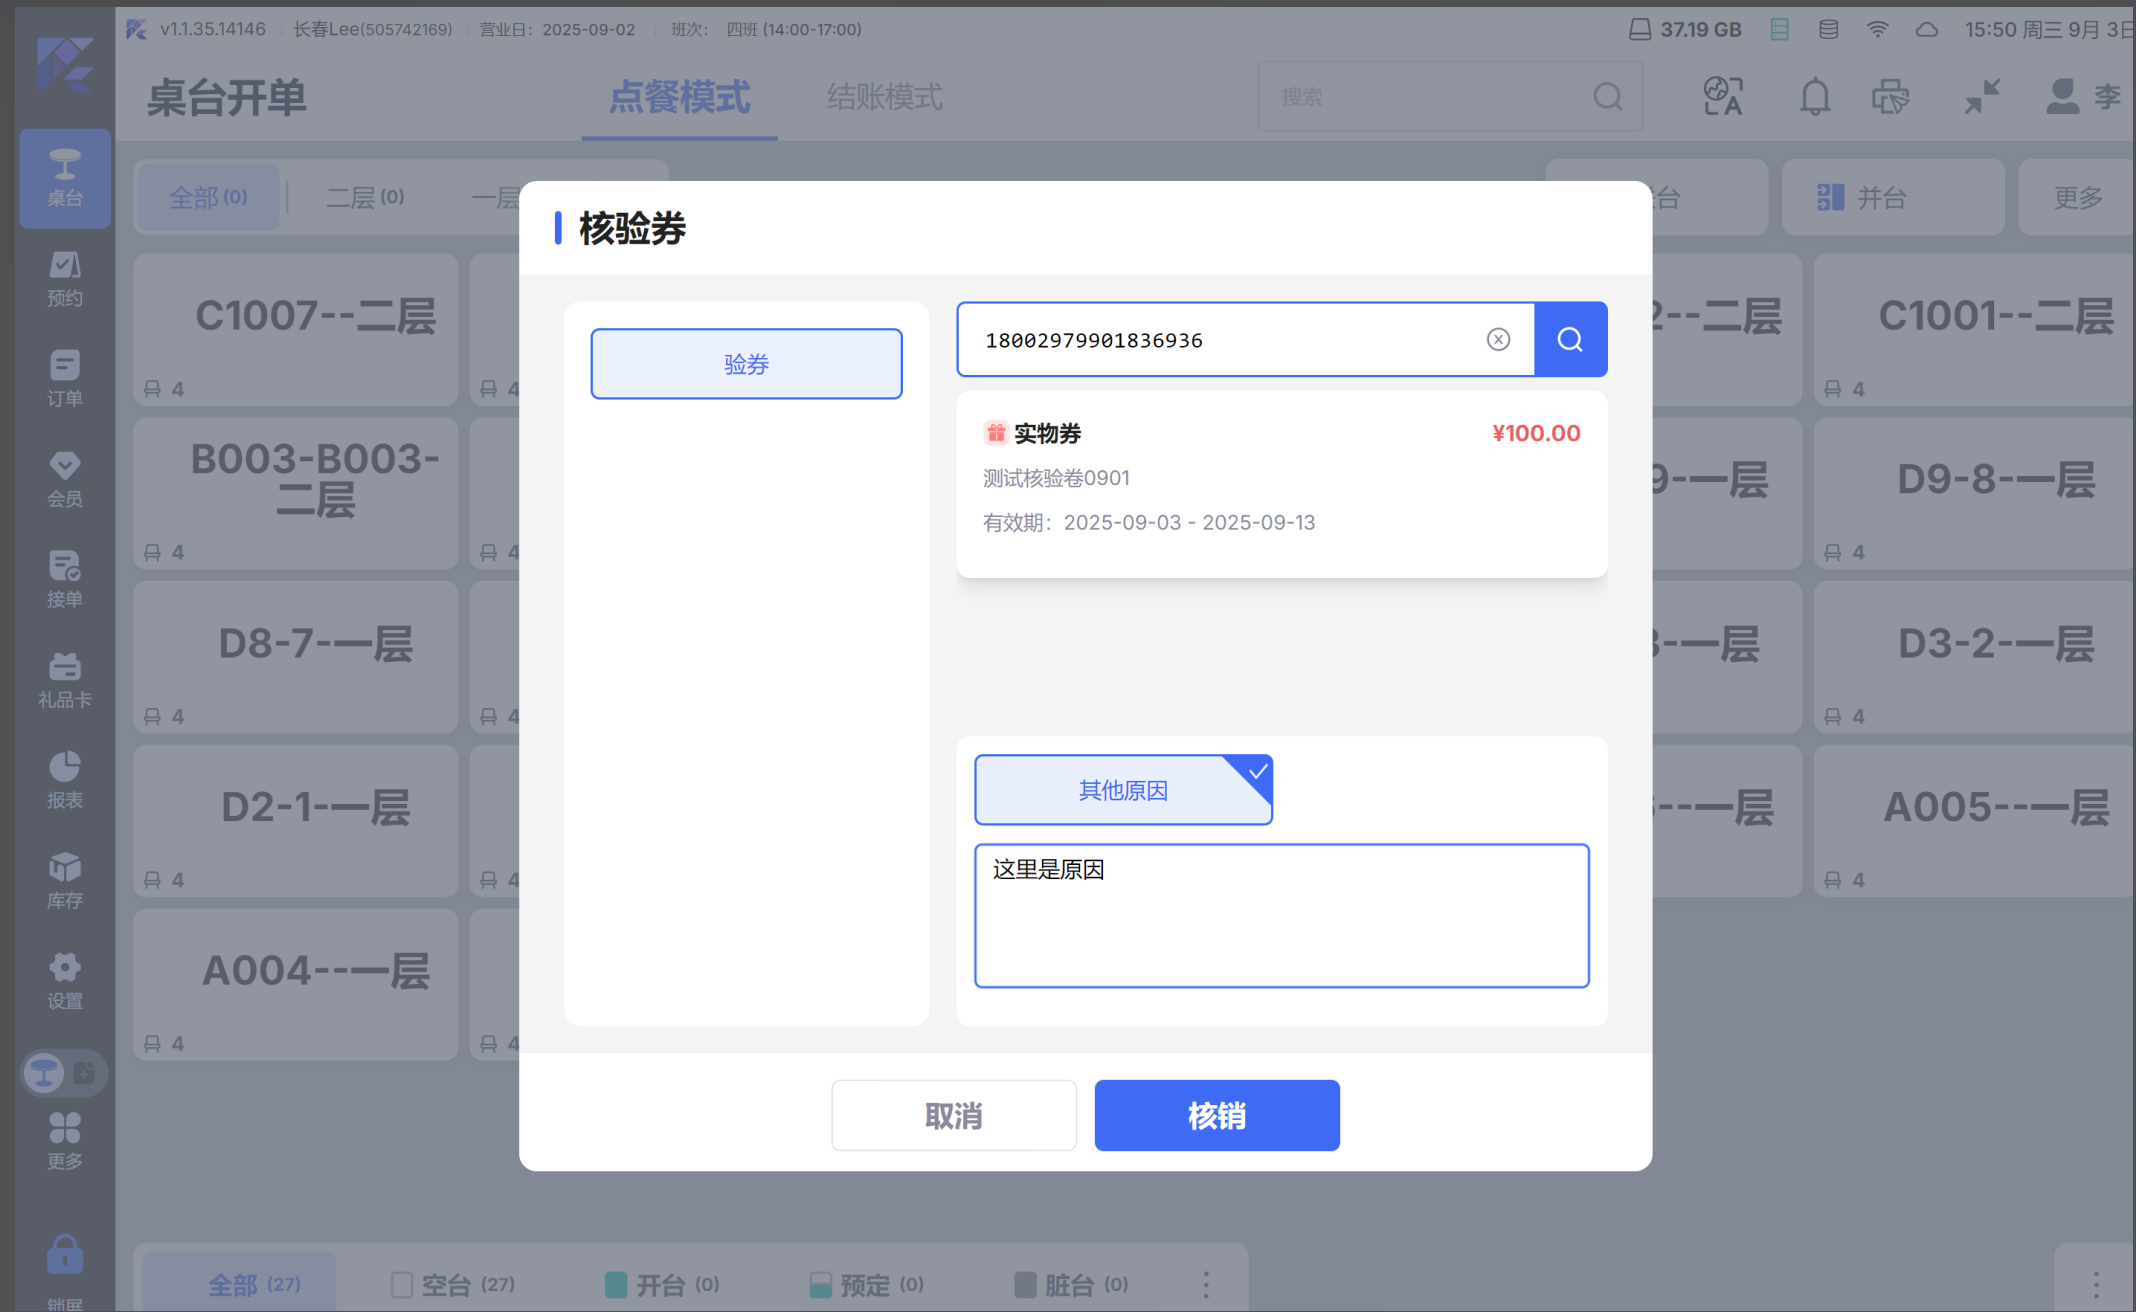Open the 预约 reservation sidebar icon
This screenshot has width=2136, height=1312.
pos(65,279)
